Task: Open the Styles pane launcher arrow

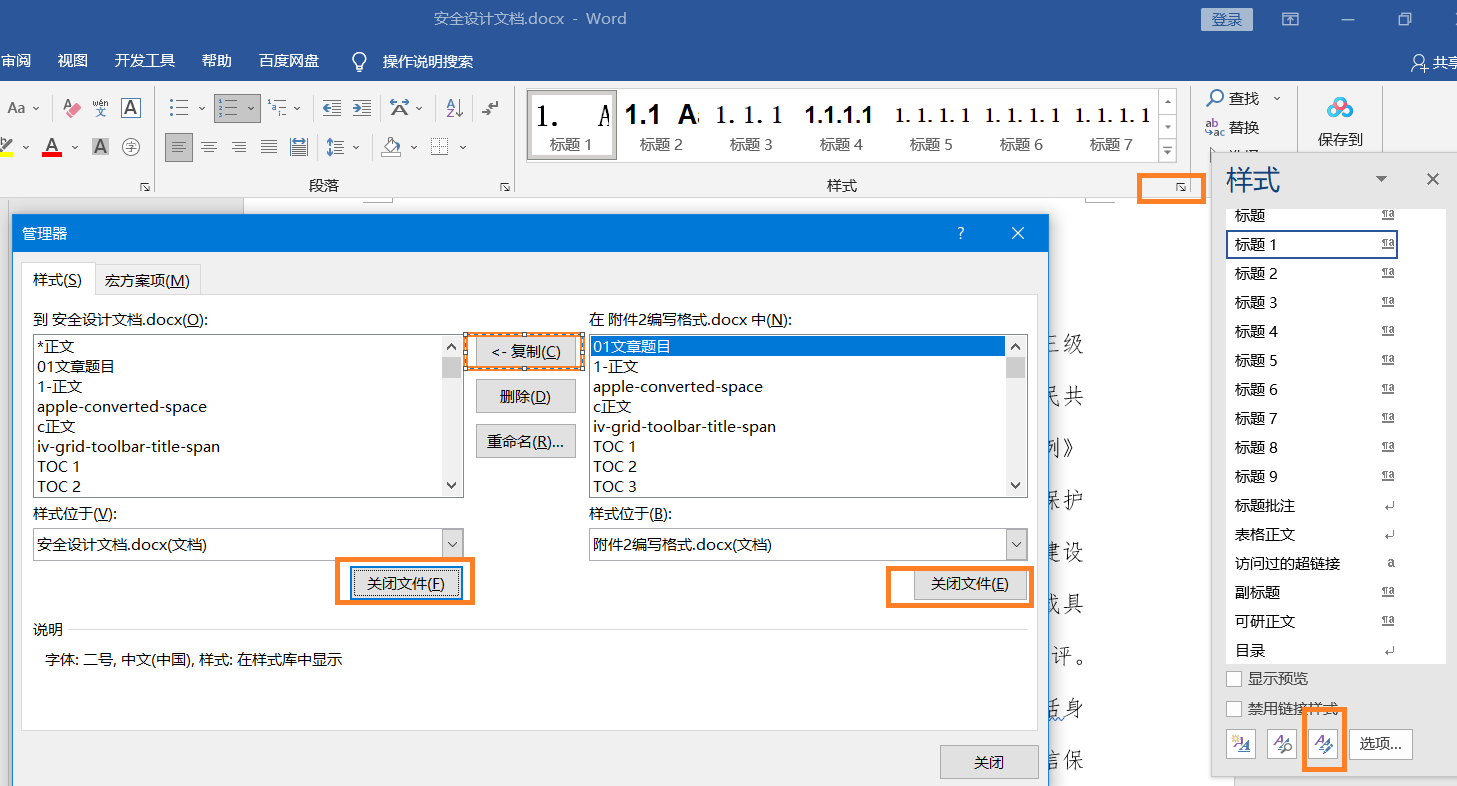Action: click(x=1181, y=187)
